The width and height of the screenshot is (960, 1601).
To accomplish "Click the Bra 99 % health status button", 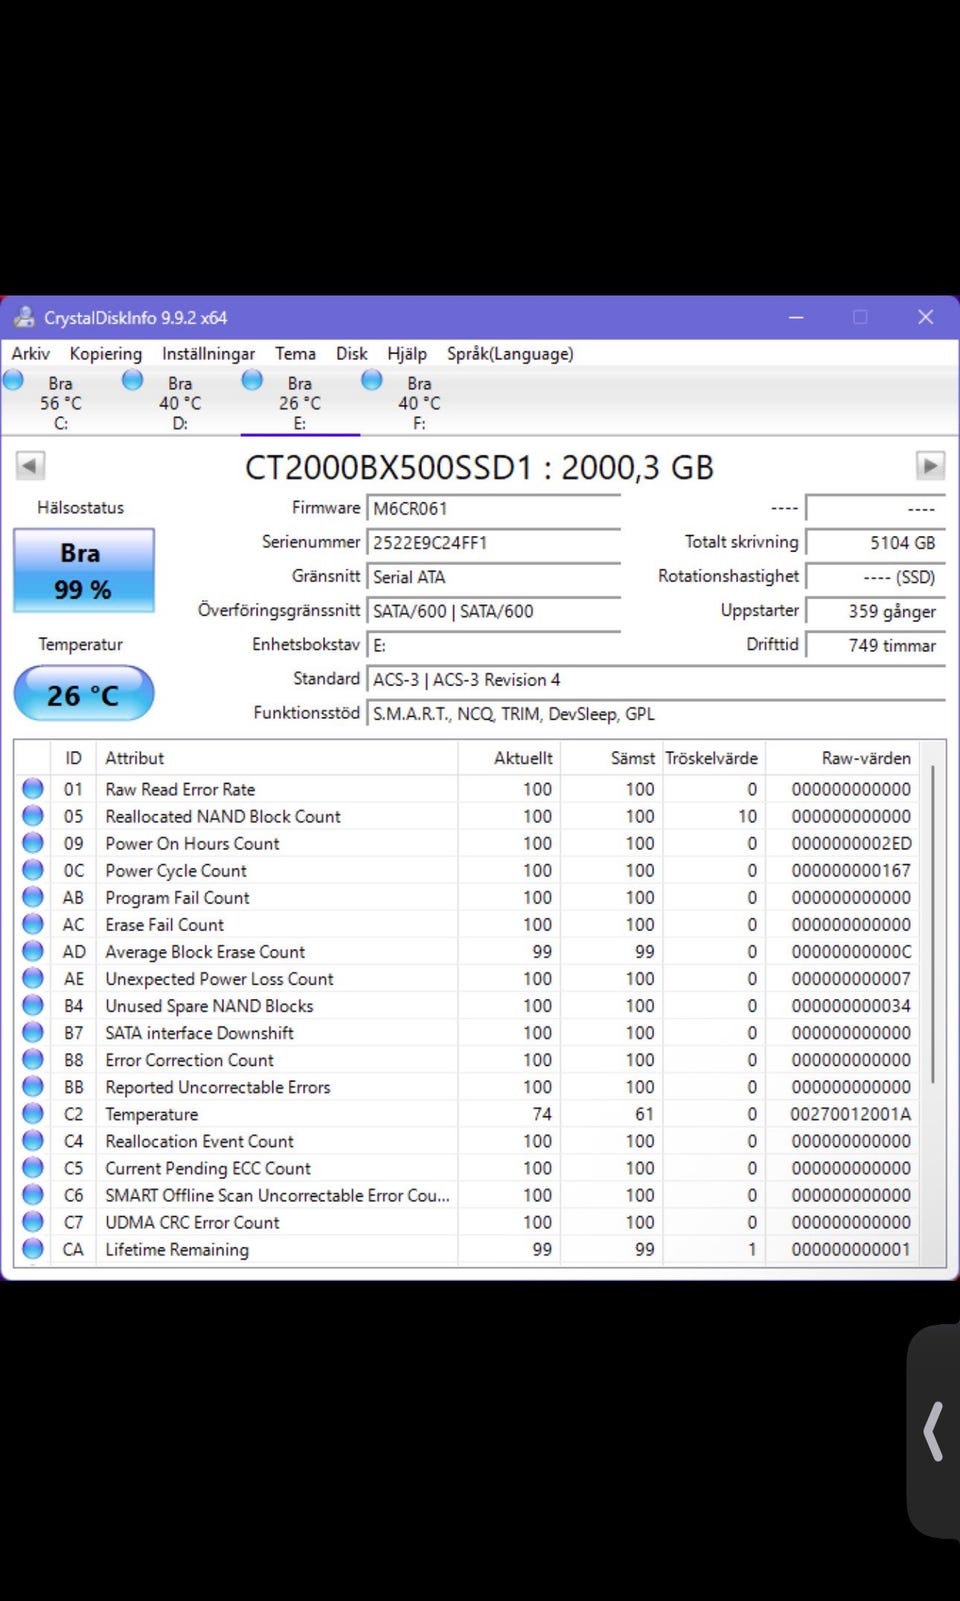I will click(84, 570).
